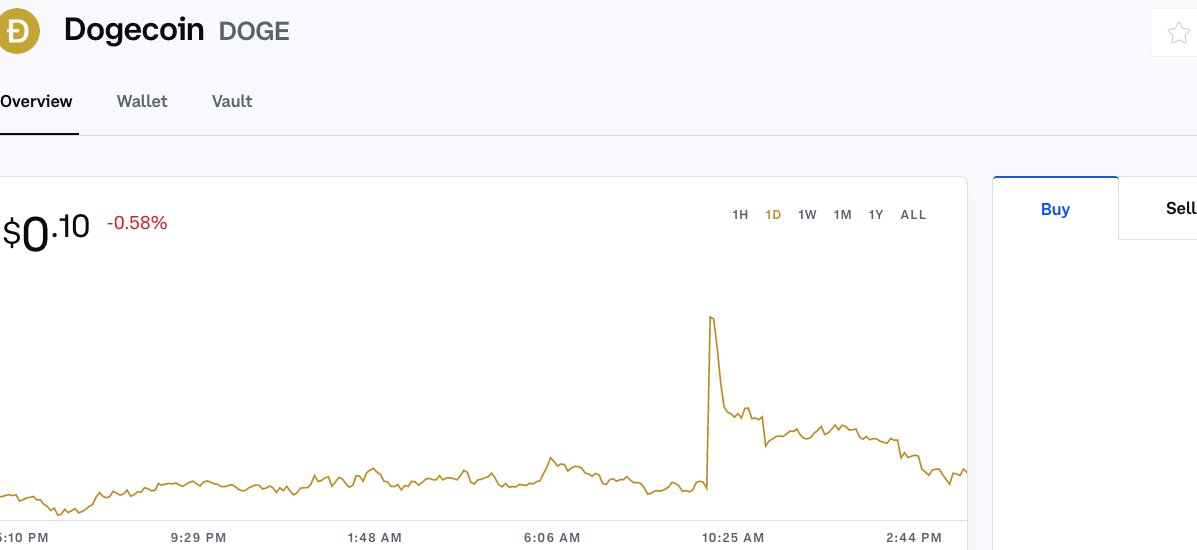Set chart range to 1H
Screen dimensions: 1197x550
[x=740, y=215]
